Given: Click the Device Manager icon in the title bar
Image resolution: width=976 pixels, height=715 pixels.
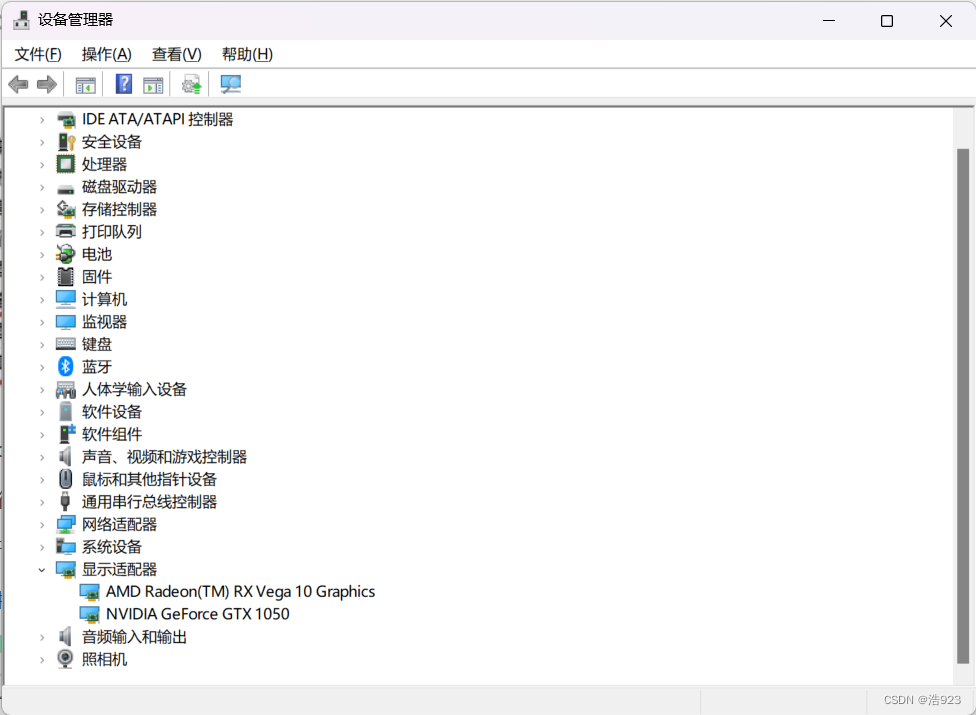Looking at the screenshot, I should click(21, 19).
